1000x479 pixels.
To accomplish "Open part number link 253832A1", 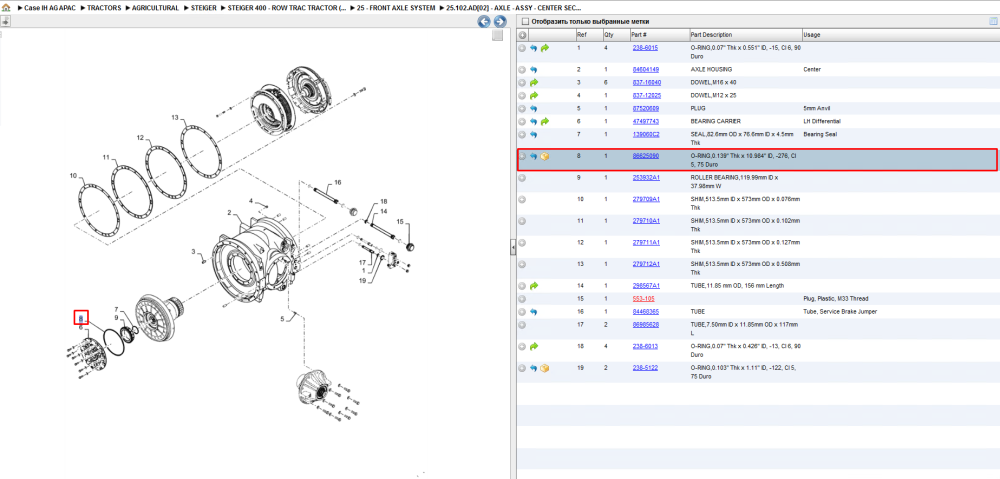I will [x=645, y=177].
